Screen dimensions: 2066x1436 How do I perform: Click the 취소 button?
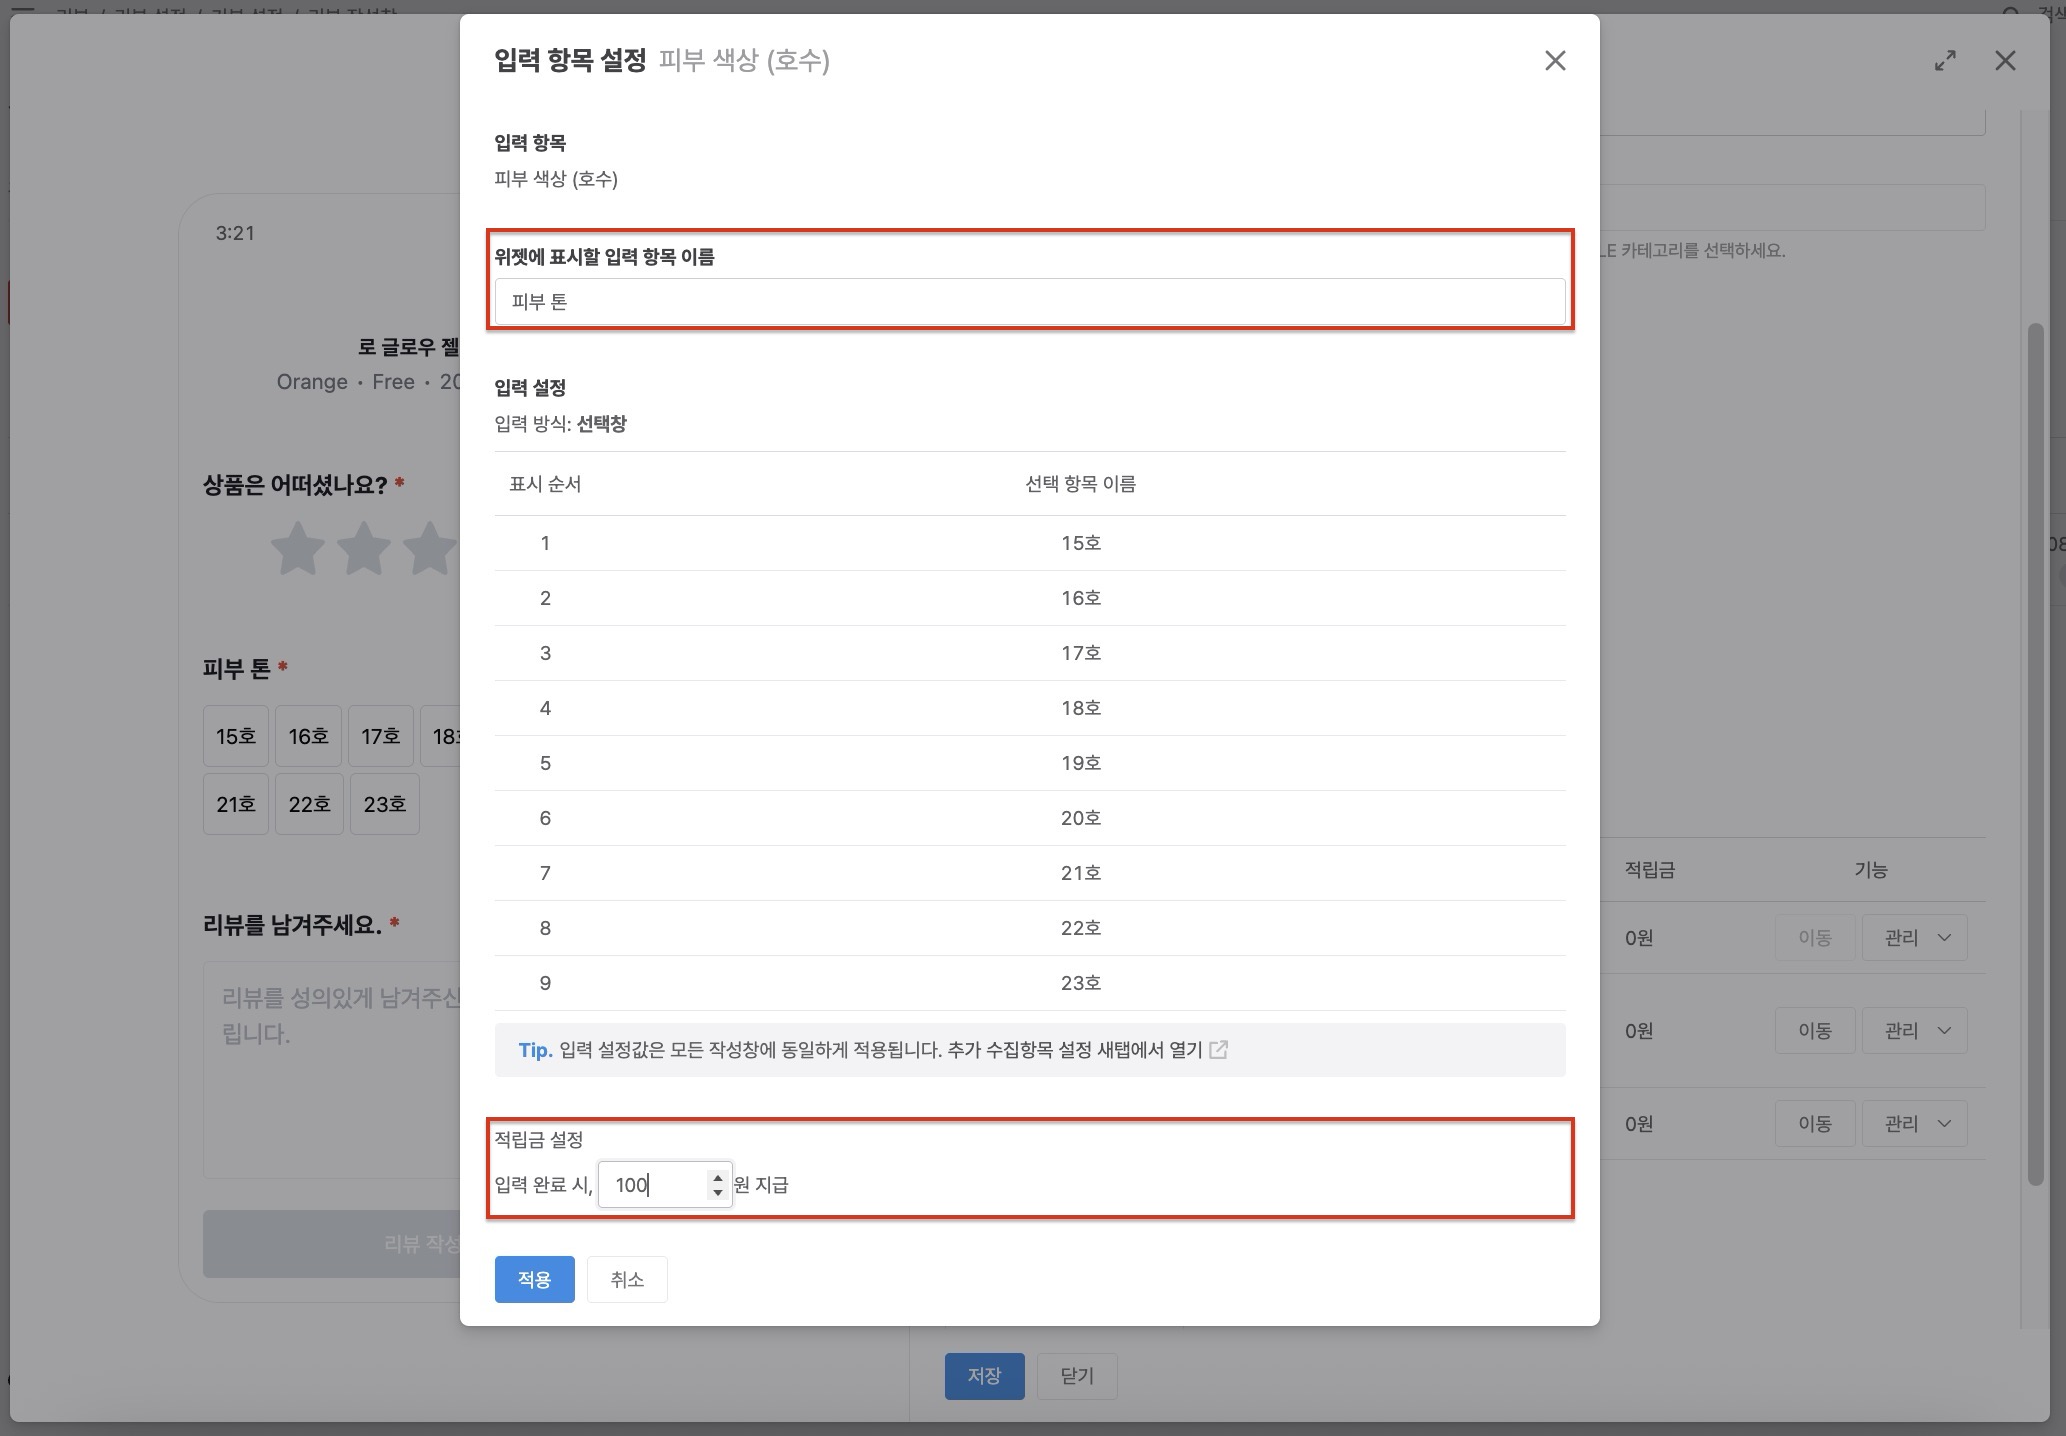tap(627, 1279)
